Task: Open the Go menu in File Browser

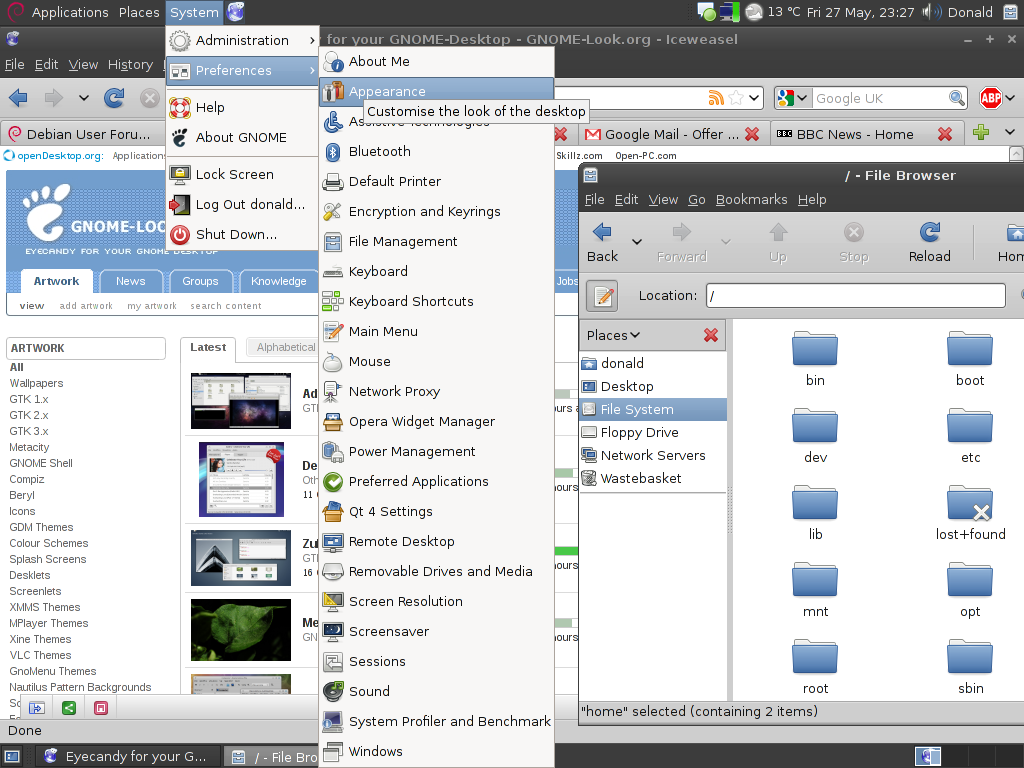Action: [696, 200]
